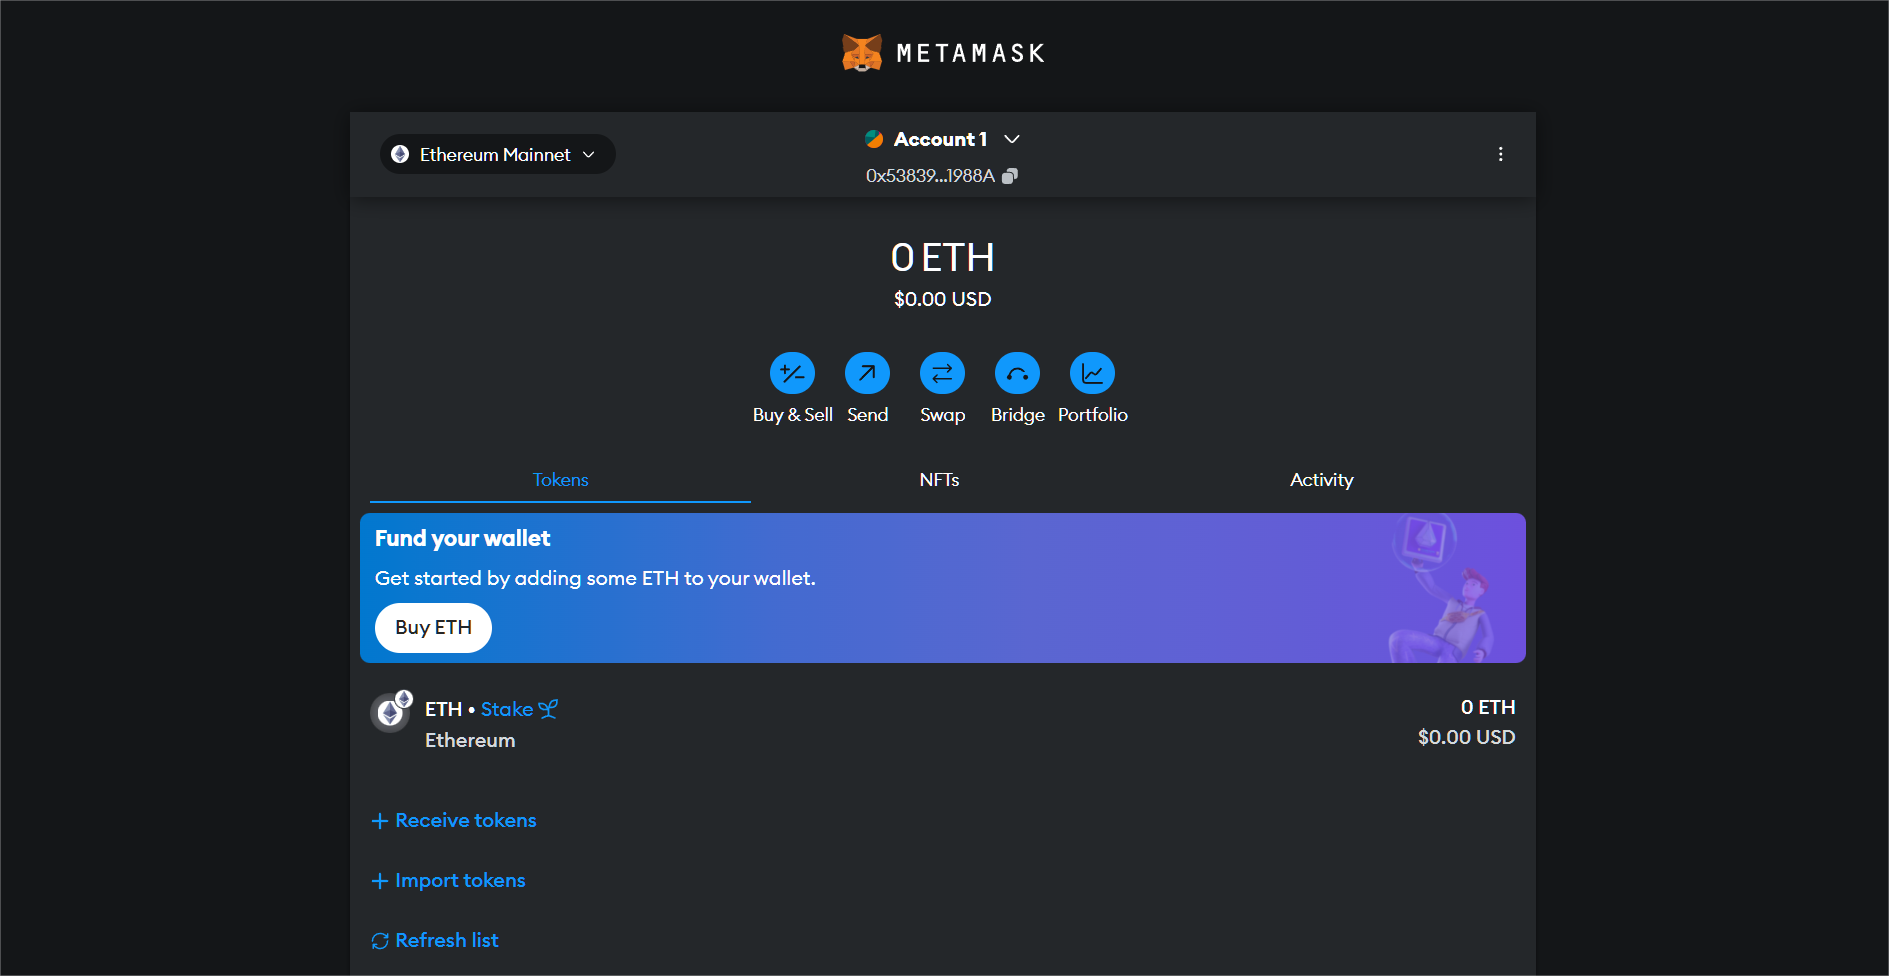Click the Send arrow icon
Screen dimensions: 1889x976
pos(867,373)
